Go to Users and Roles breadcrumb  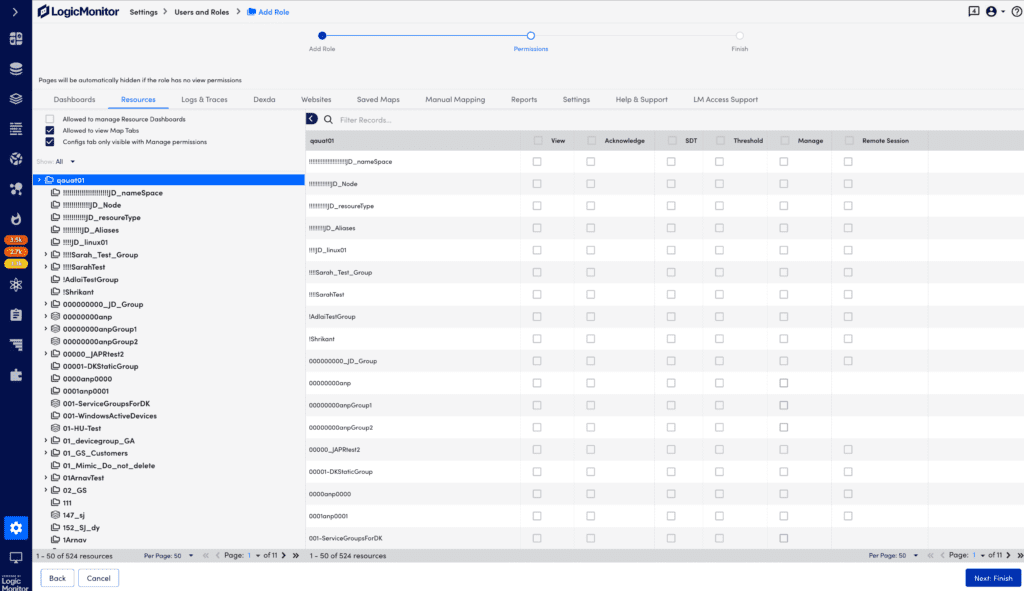(202, 12)
